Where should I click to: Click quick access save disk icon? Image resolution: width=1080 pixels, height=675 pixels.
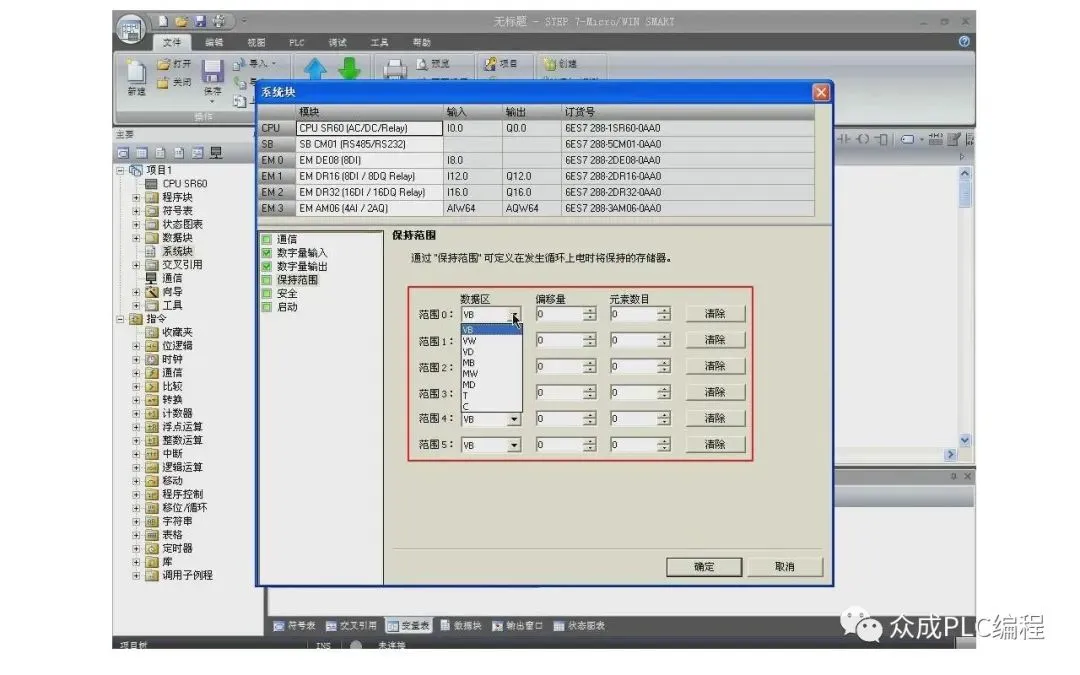coord(200,21)
